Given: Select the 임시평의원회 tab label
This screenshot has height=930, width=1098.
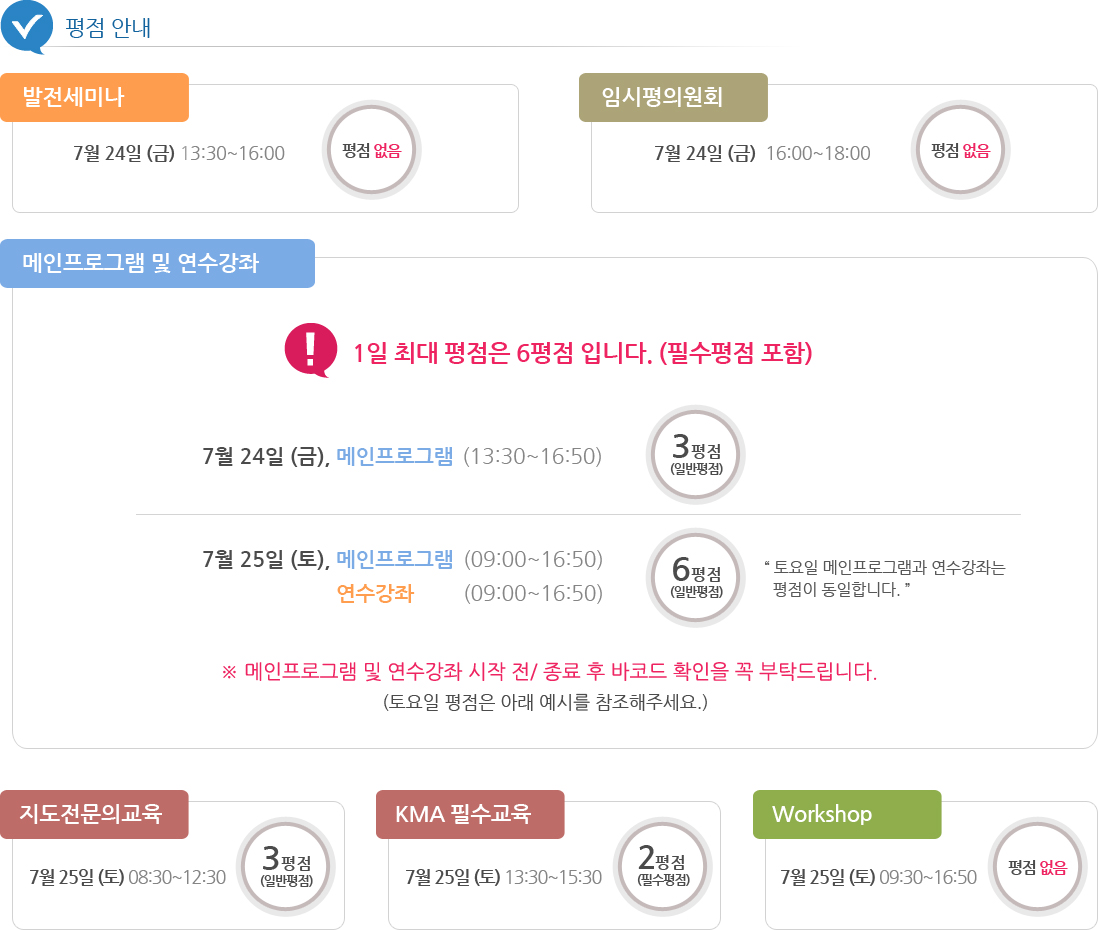Looking at the screenshot, I should coord(673,97).
